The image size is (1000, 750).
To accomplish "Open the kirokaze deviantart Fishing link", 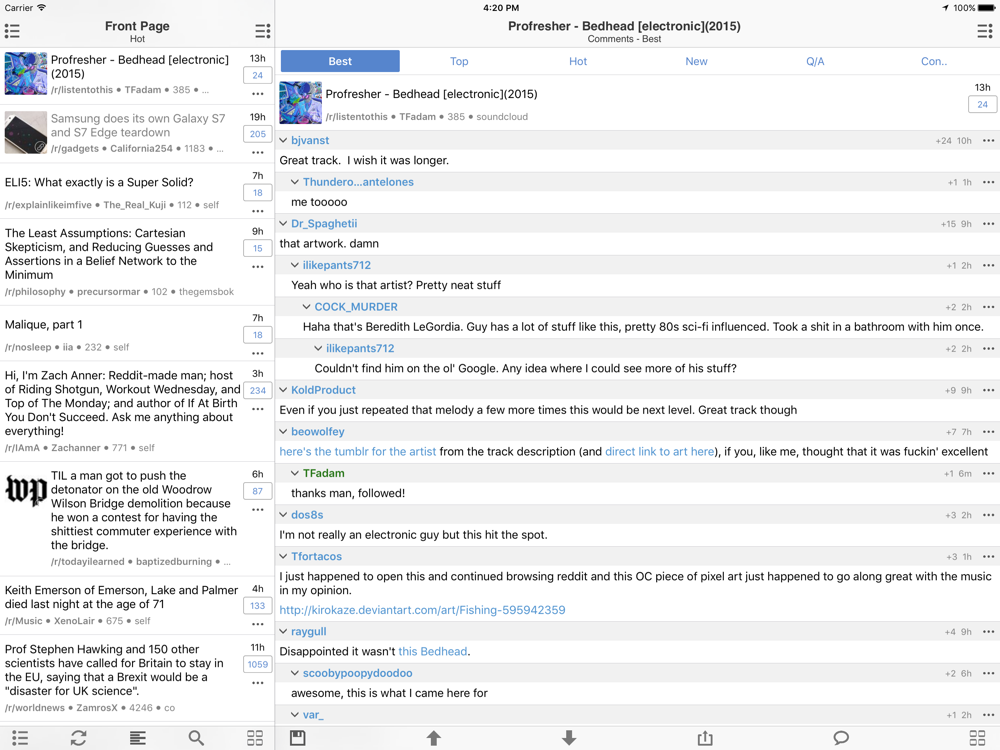I will pos(422,610).
